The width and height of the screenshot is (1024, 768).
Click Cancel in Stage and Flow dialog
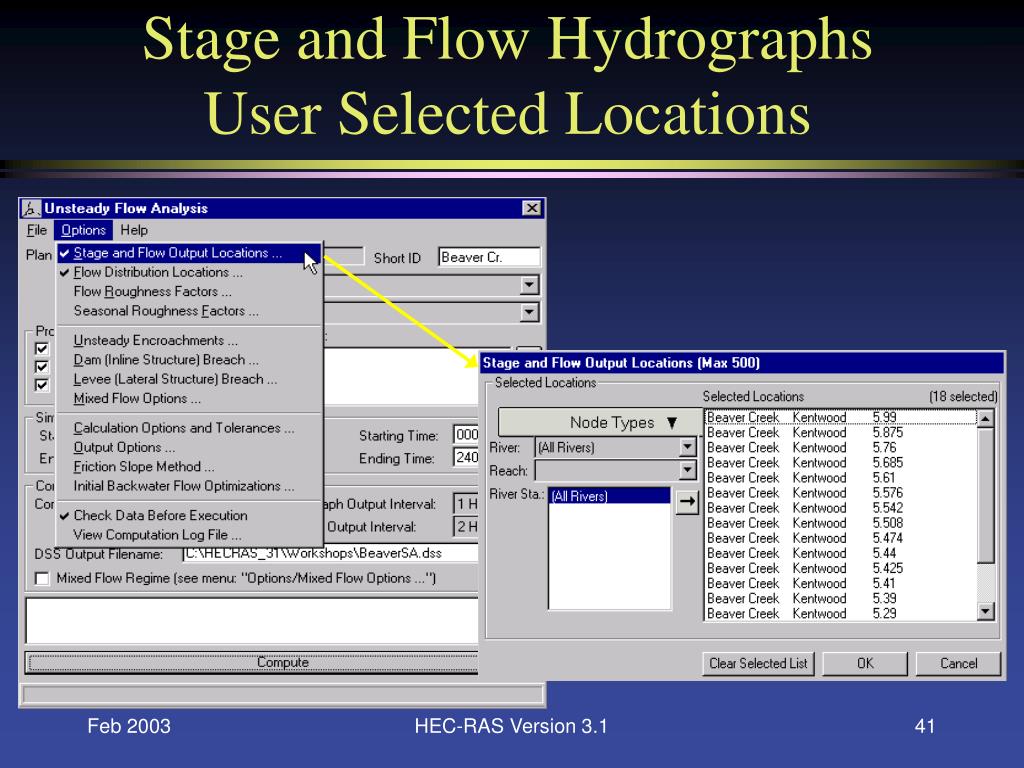coord(958,664)
